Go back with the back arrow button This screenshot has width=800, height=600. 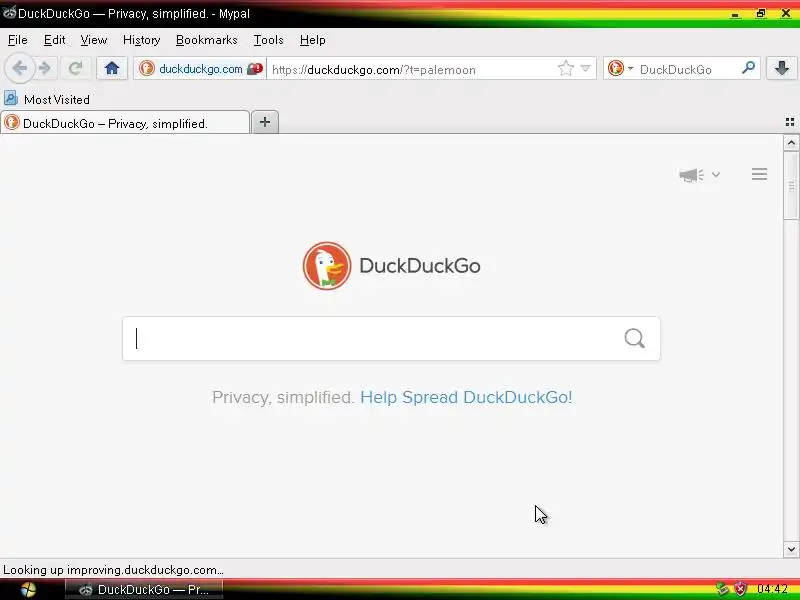click(20, 68)
